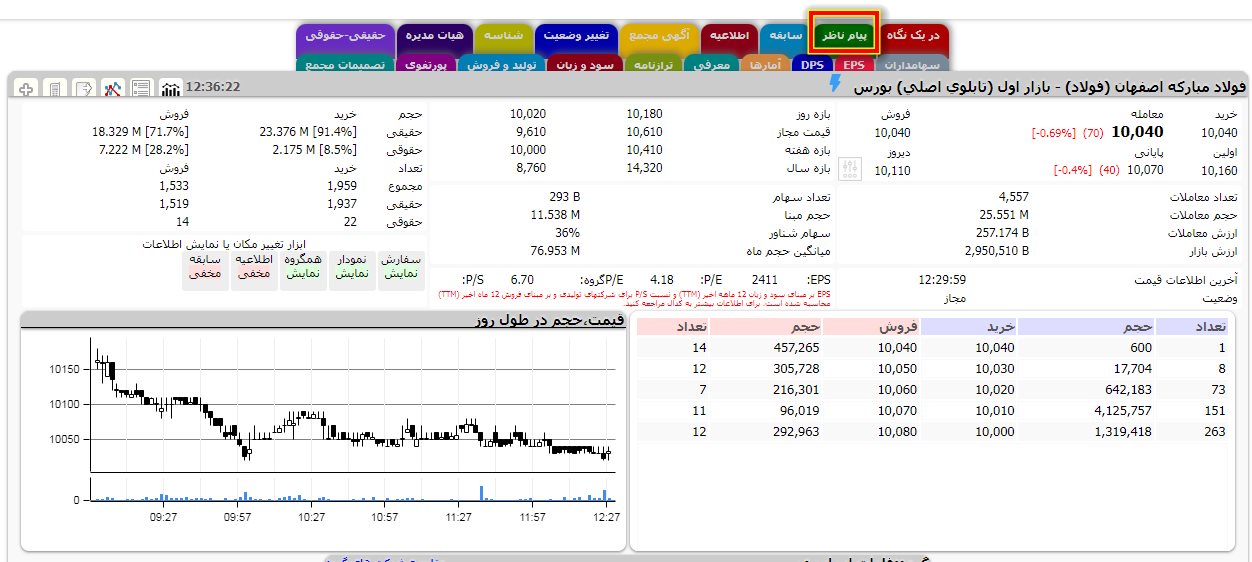Click the clock reading 12:36:22
This screenshot has height=562, width=1252.
(213, 87)
